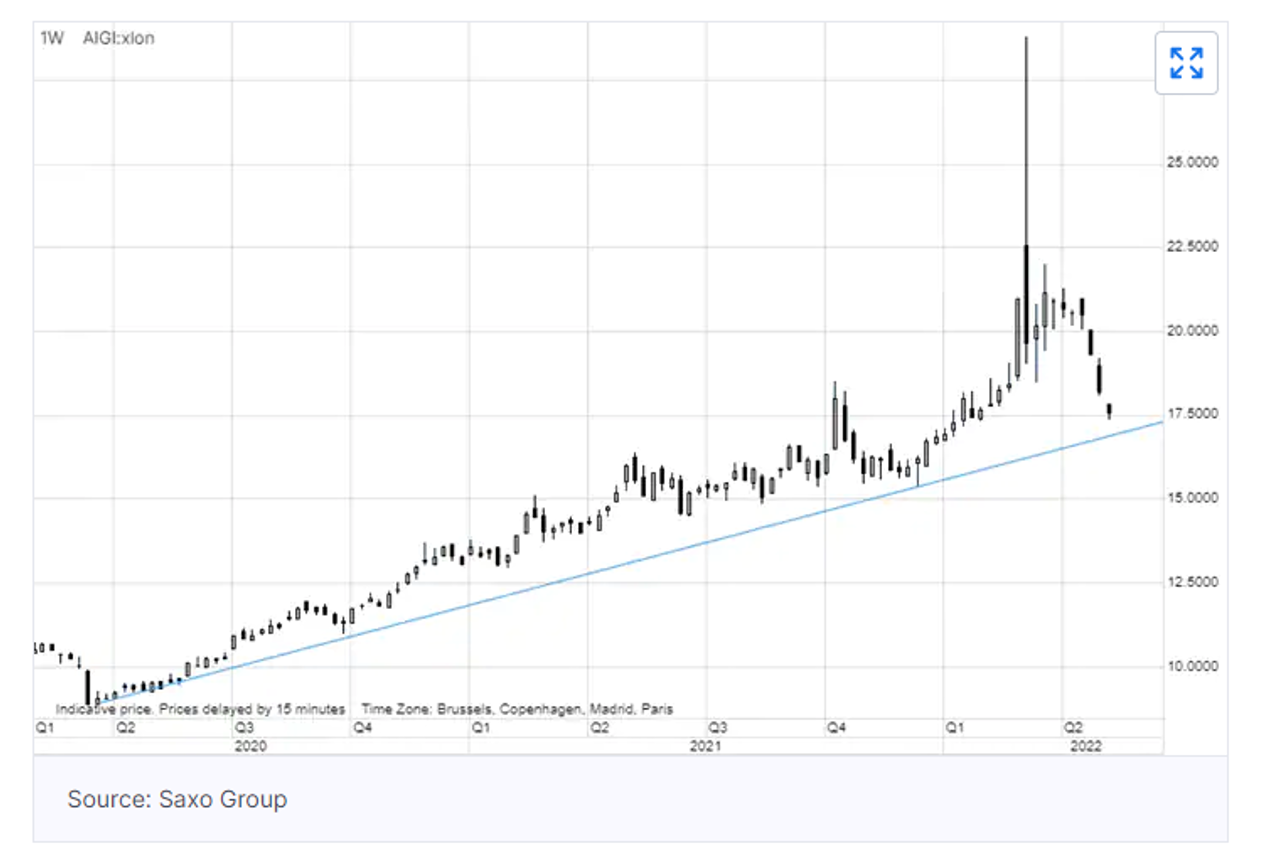Image resolution: width=1264 pixels, height=868 pixels.
Task: Select the most recent candlestick near 17.5
Action: [x=1109, y=410]
